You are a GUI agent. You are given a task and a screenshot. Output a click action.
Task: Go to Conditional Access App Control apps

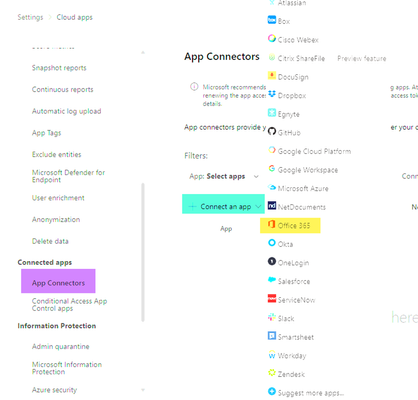point(69,305)
